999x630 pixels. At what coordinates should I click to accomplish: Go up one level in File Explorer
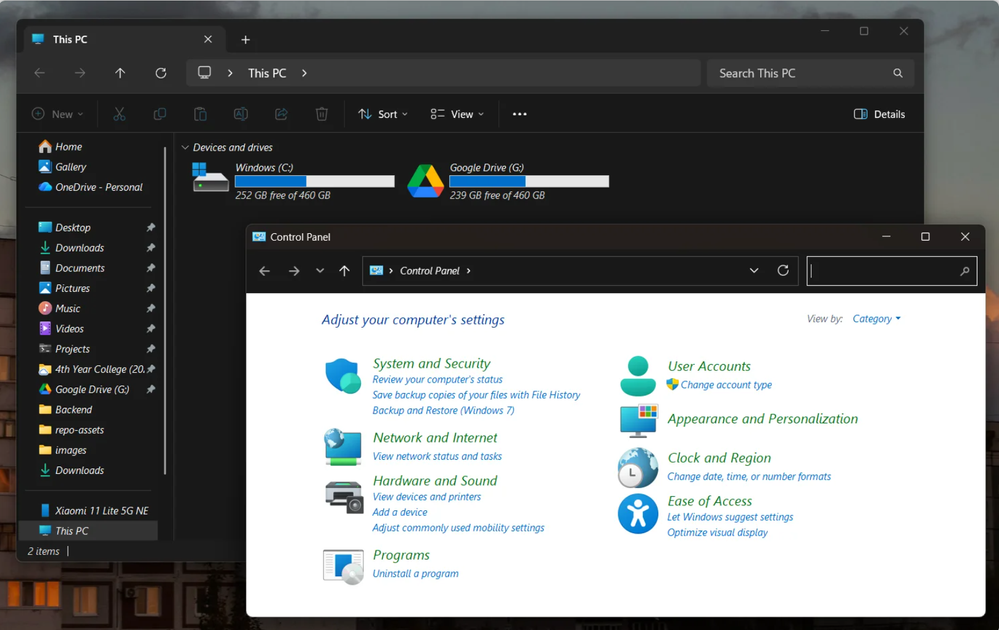tap(120, 73)
